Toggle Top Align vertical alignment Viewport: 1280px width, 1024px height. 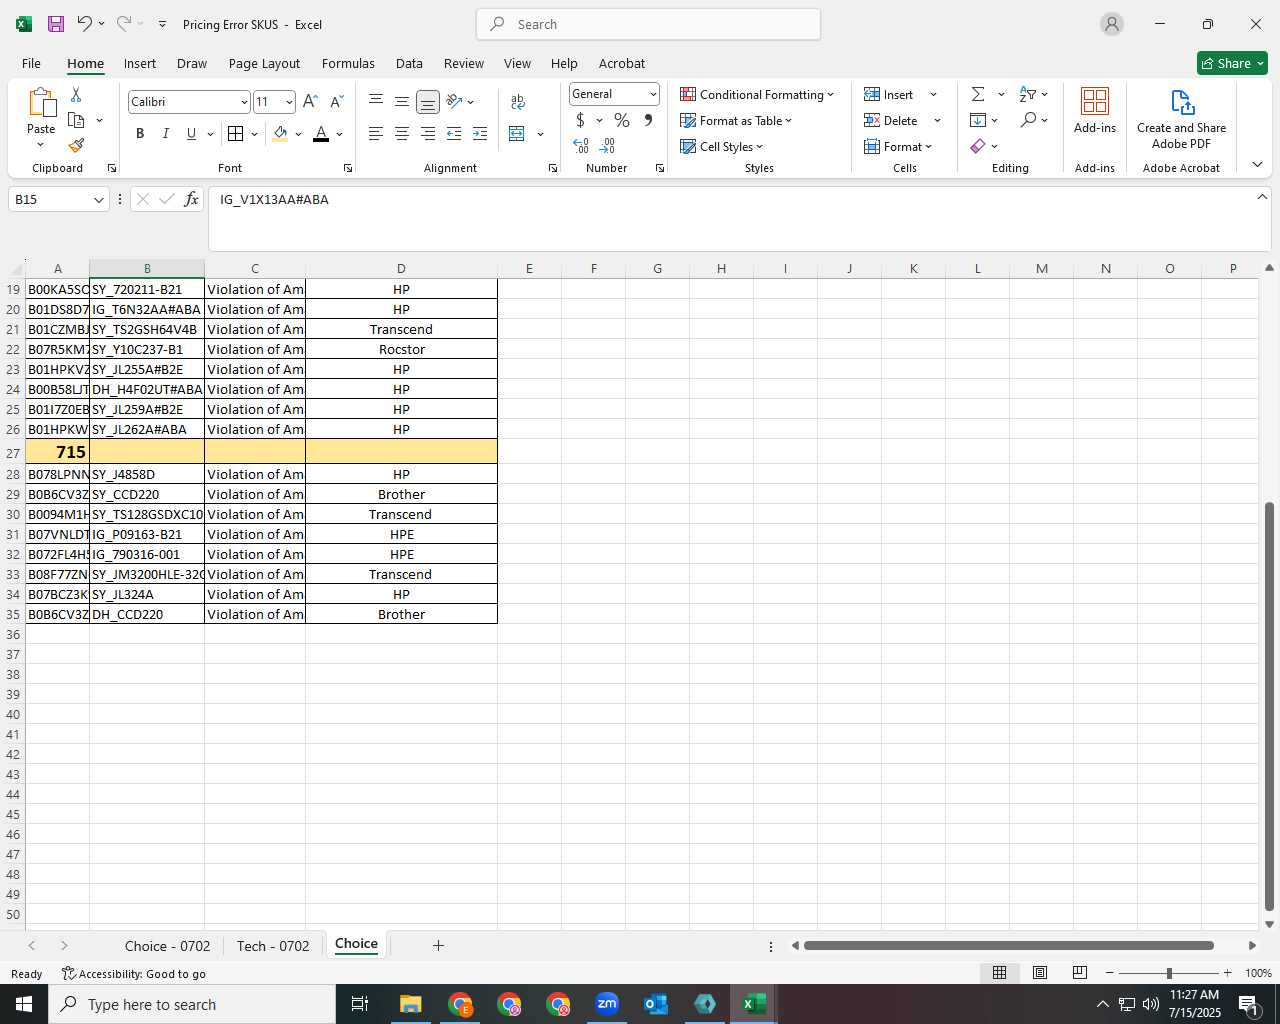coord(376,101)
